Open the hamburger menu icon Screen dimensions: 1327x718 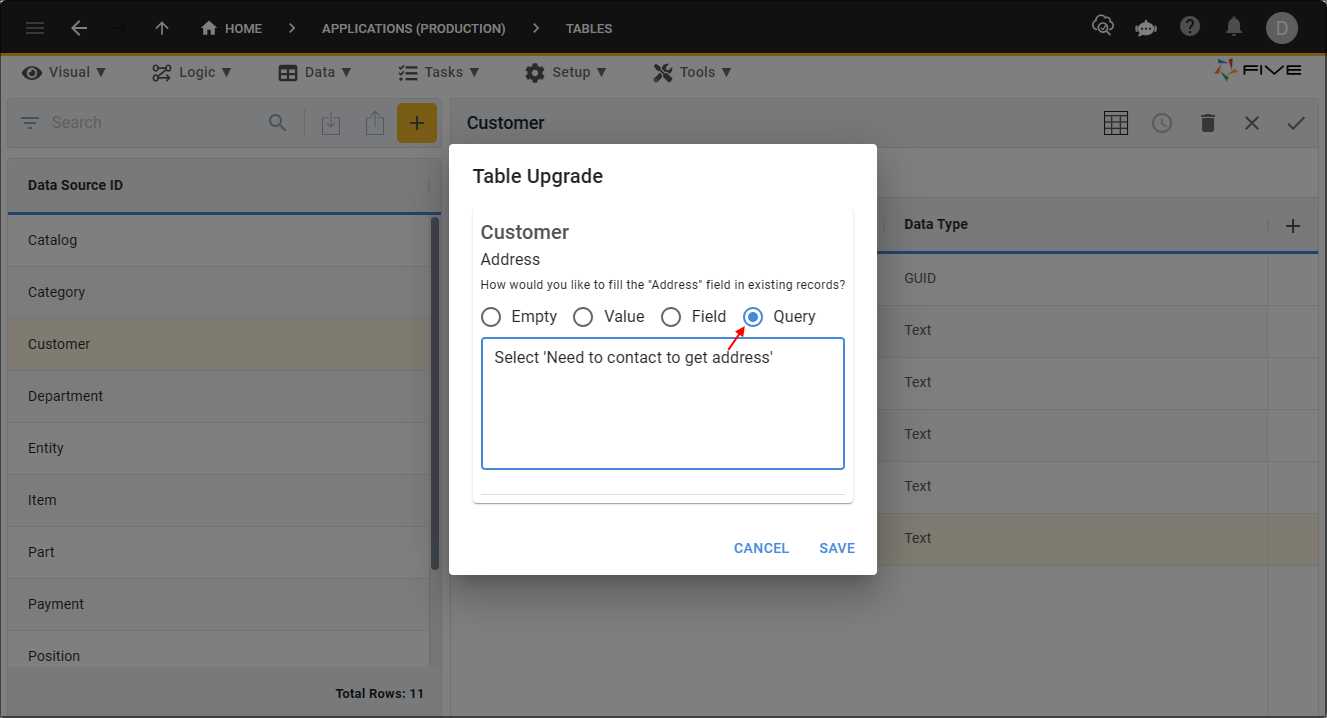tap(35, 28)
